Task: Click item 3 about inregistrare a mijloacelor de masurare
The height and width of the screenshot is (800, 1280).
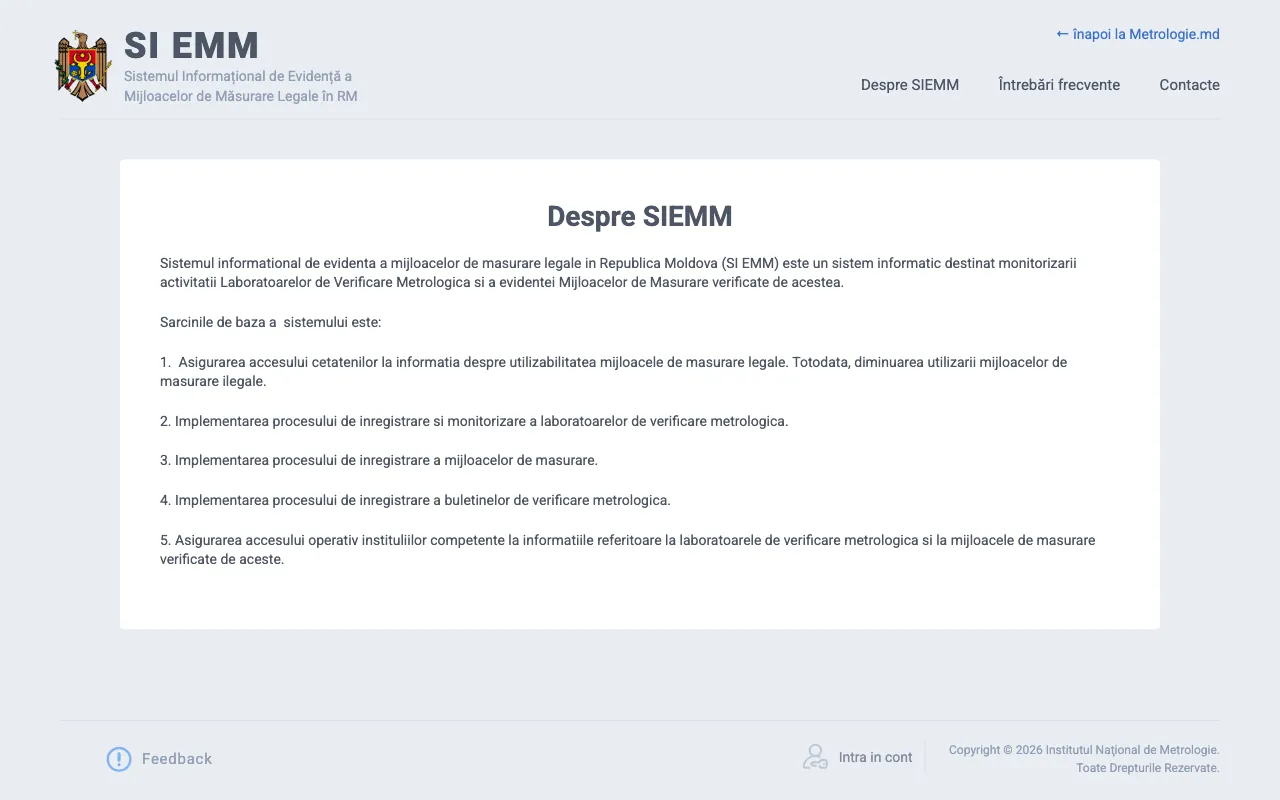Action: 379,460
